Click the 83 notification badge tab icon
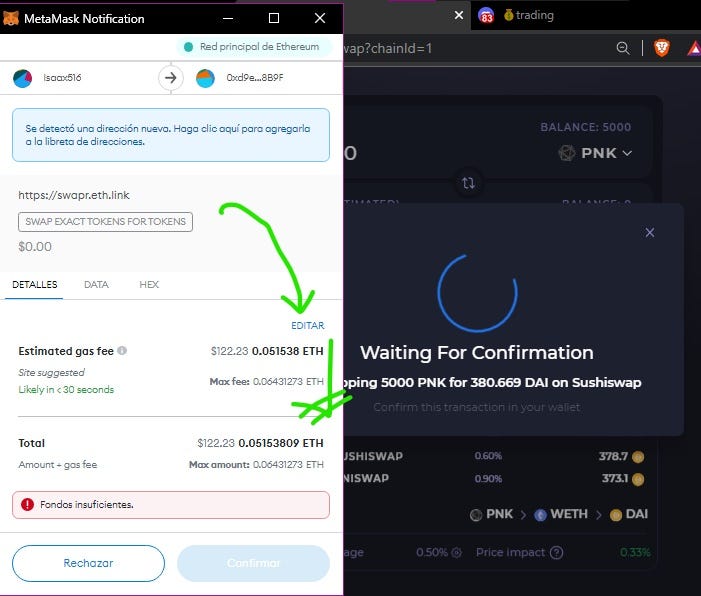 (486, 16)
